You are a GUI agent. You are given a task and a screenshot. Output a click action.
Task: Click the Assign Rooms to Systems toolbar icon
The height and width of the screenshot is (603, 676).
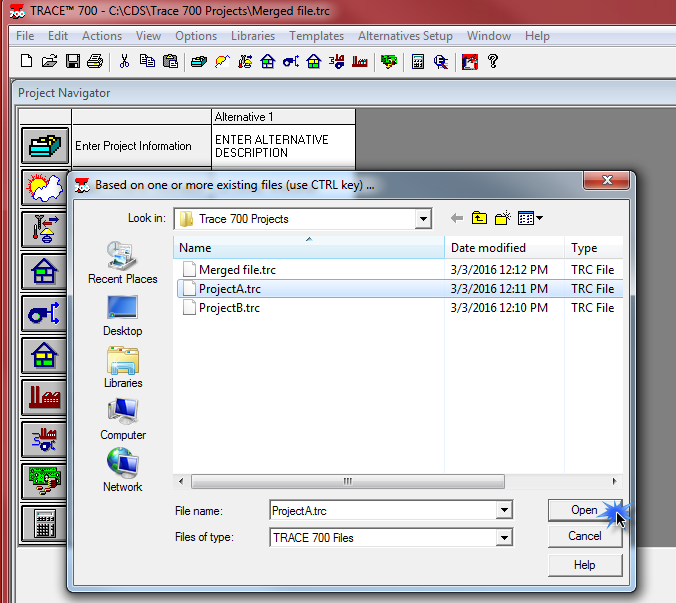point(314,62)
